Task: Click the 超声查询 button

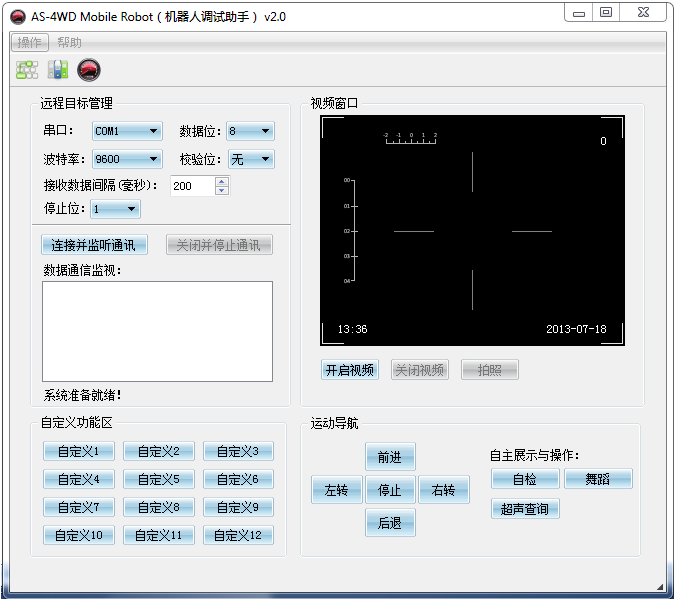Action: click(x=525, y=508)
